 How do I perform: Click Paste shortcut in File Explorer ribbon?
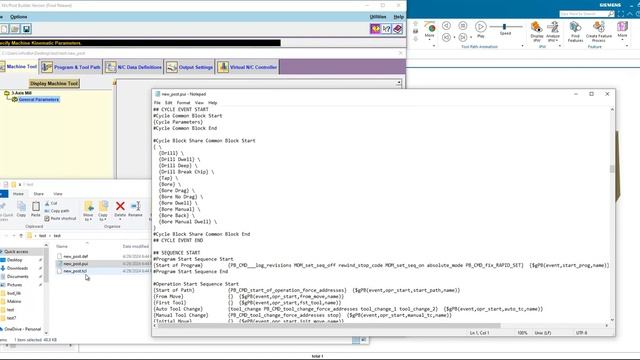click(x=60, y=218)
